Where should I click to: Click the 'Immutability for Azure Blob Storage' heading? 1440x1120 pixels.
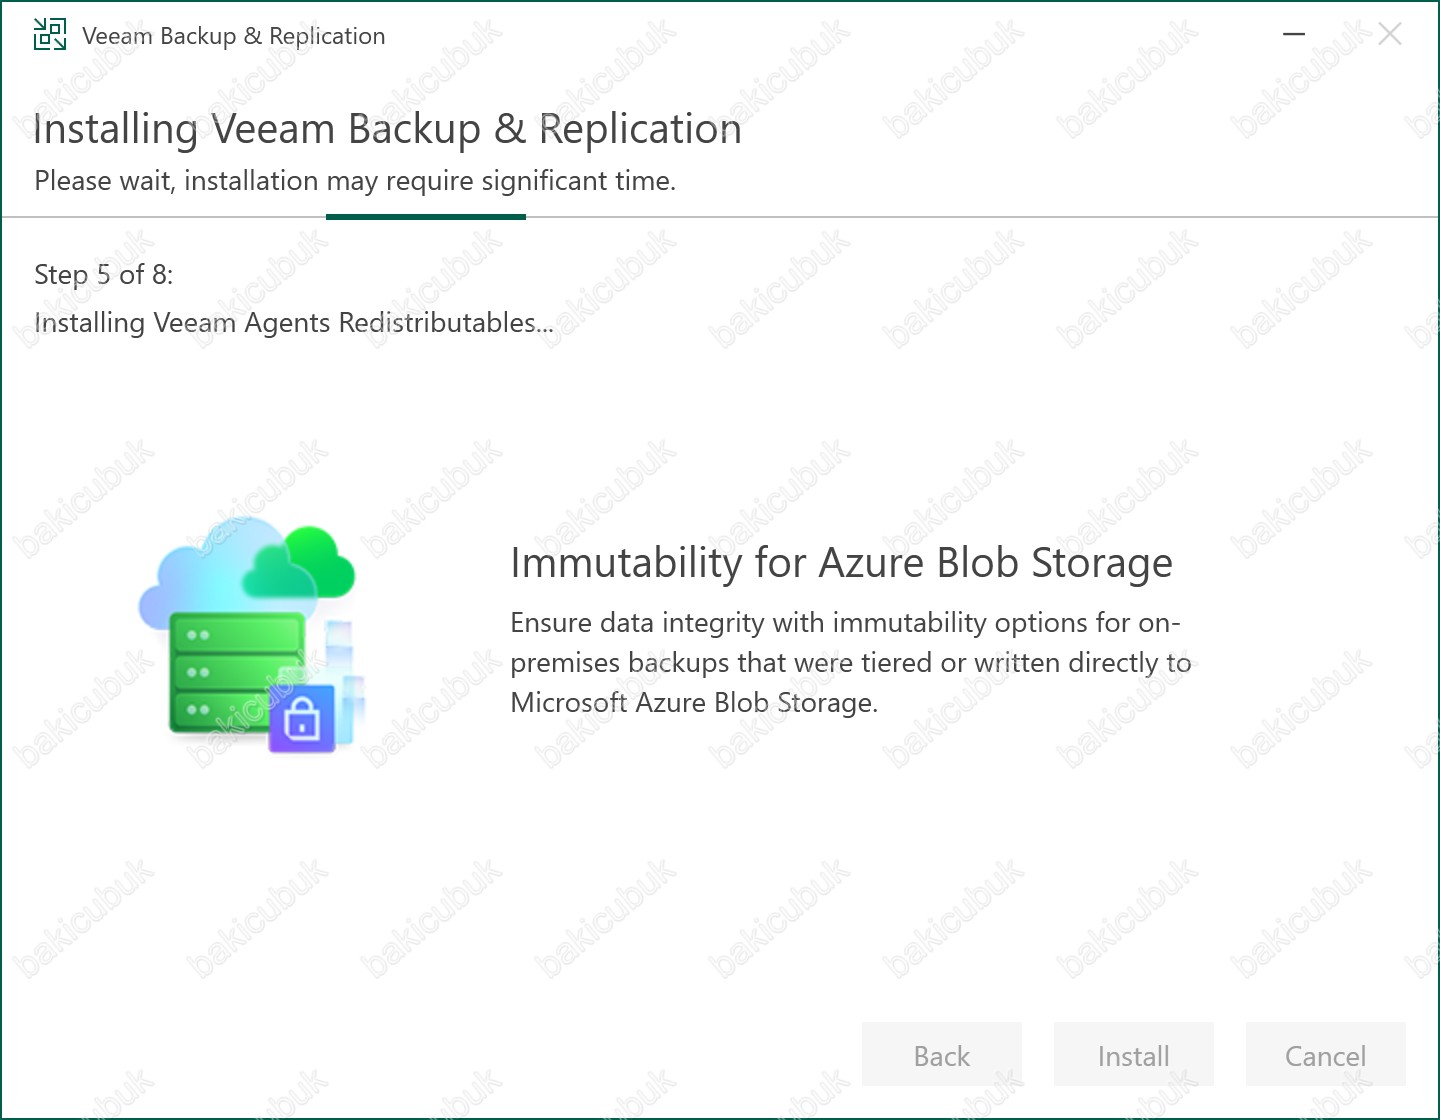[841, 563]
